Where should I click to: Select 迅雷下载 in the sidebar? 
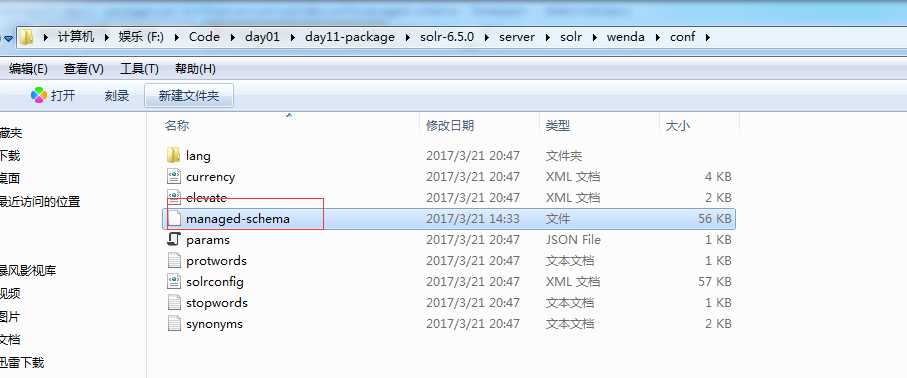(x=22, y=363)
